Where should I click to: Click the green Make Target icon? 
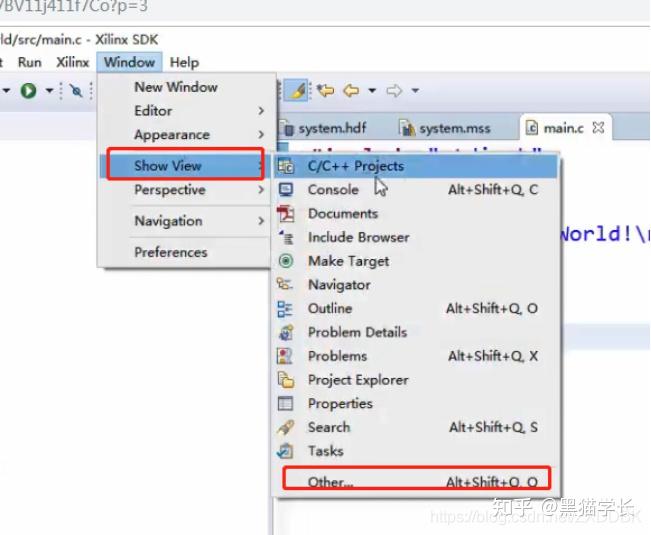(286, 261)
